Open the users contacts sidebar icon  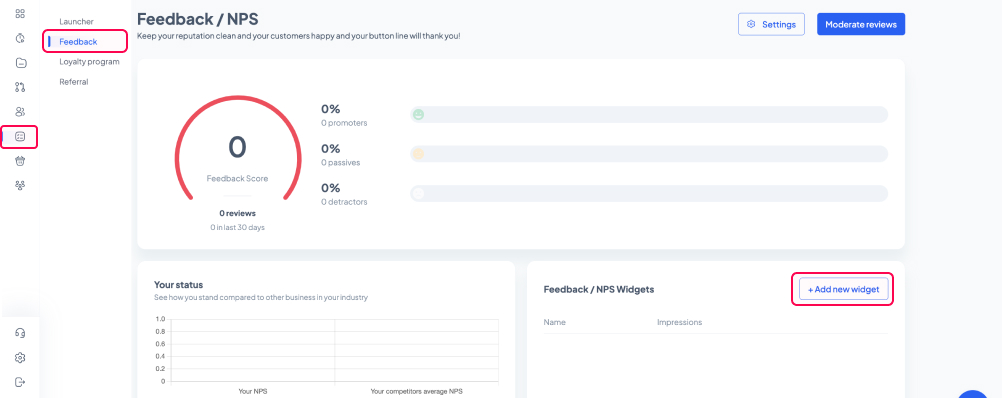click(20, 112)
